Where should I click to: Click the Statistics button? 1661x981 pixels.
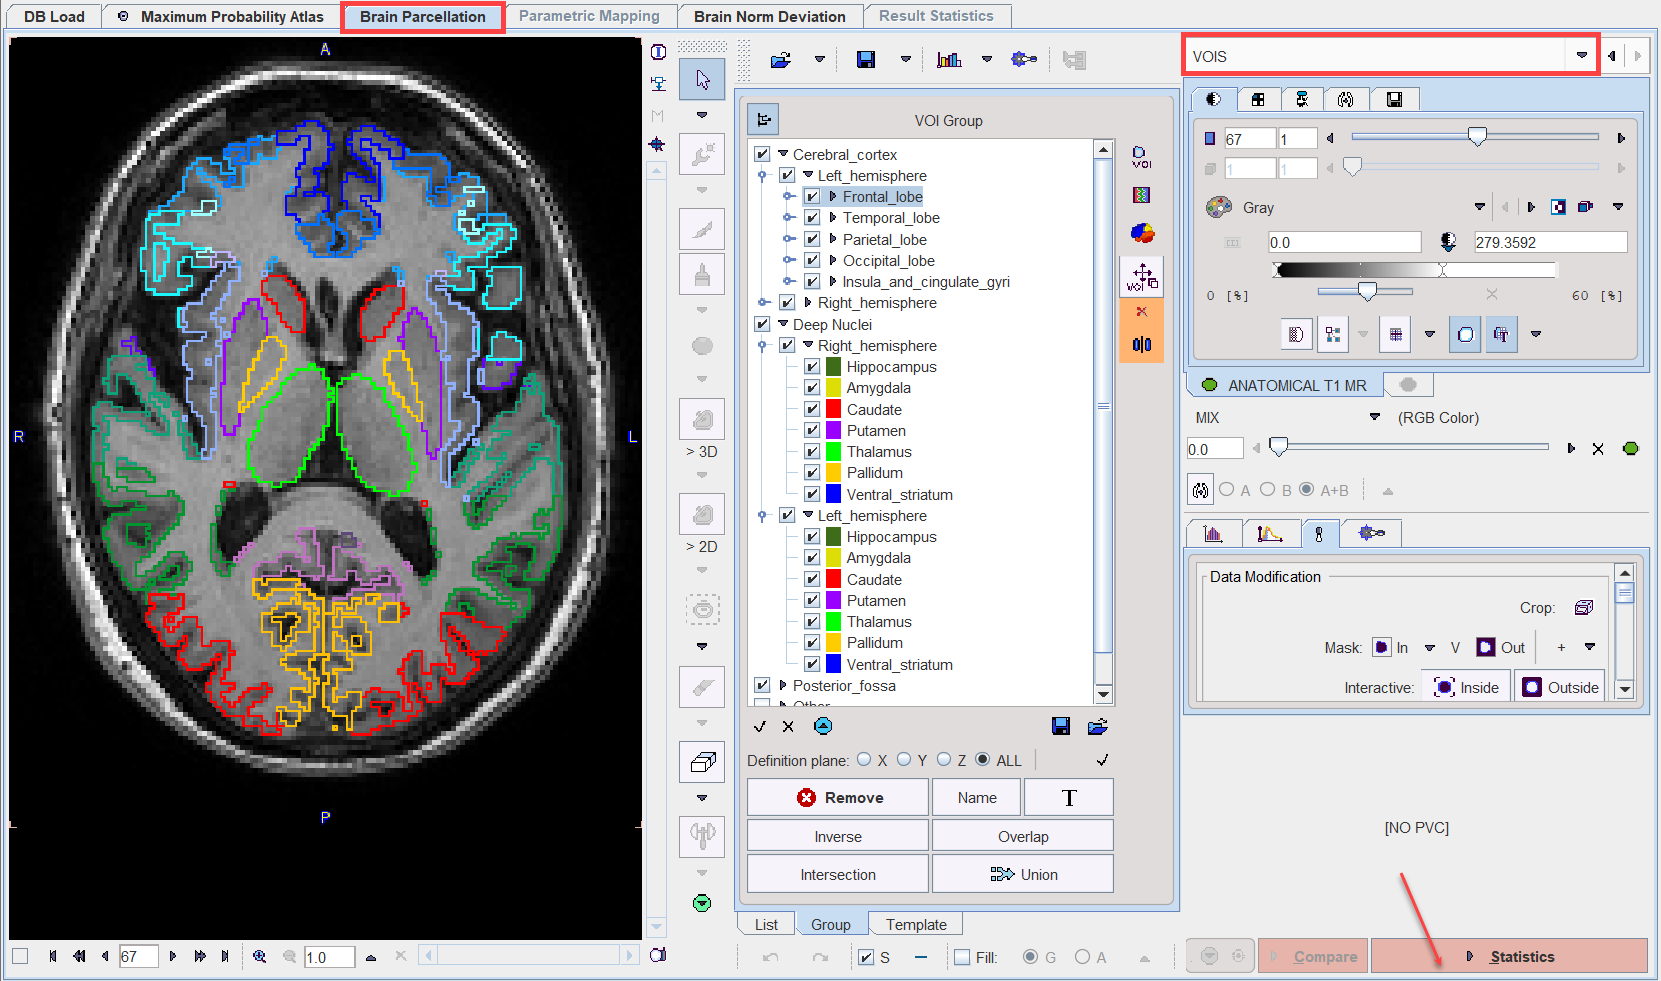click(x=1510, y=956)
